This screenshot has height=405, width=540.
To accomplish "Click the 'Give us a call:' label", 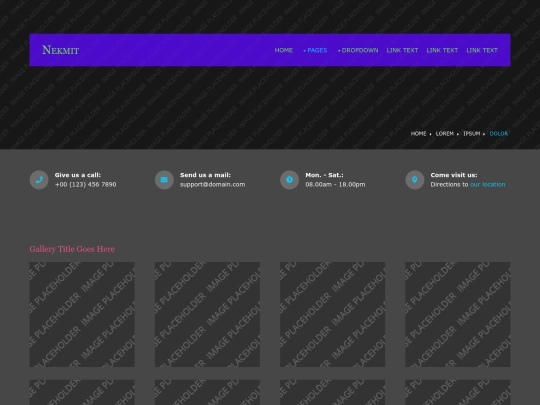I will (78, 175).
